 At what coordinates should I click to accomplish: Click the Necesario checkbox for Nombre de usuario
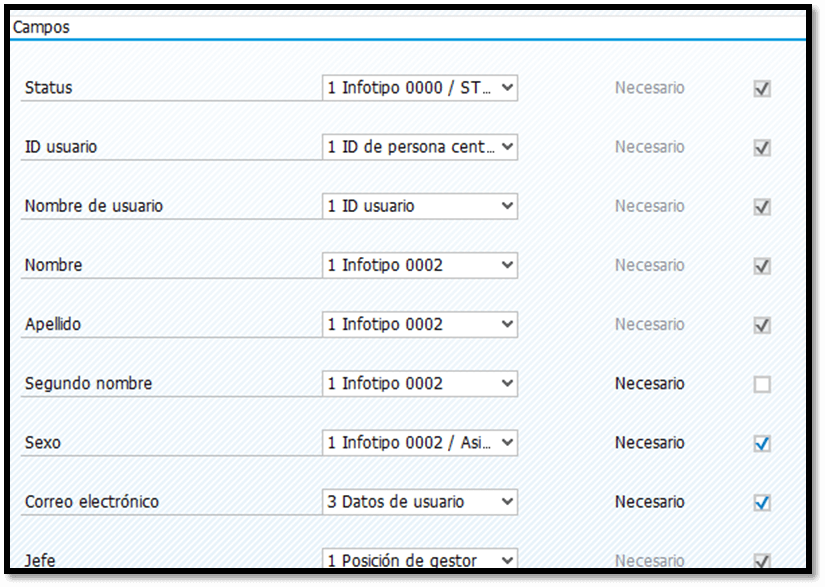[762, 207]
